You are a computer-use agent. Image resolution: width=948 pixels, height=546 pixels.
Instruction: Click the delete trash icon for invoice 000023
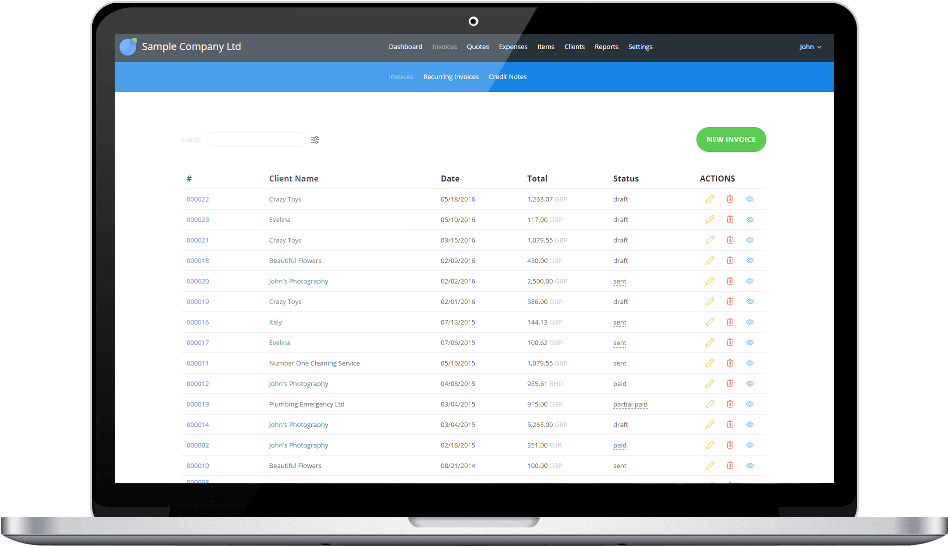click(730, 220)
